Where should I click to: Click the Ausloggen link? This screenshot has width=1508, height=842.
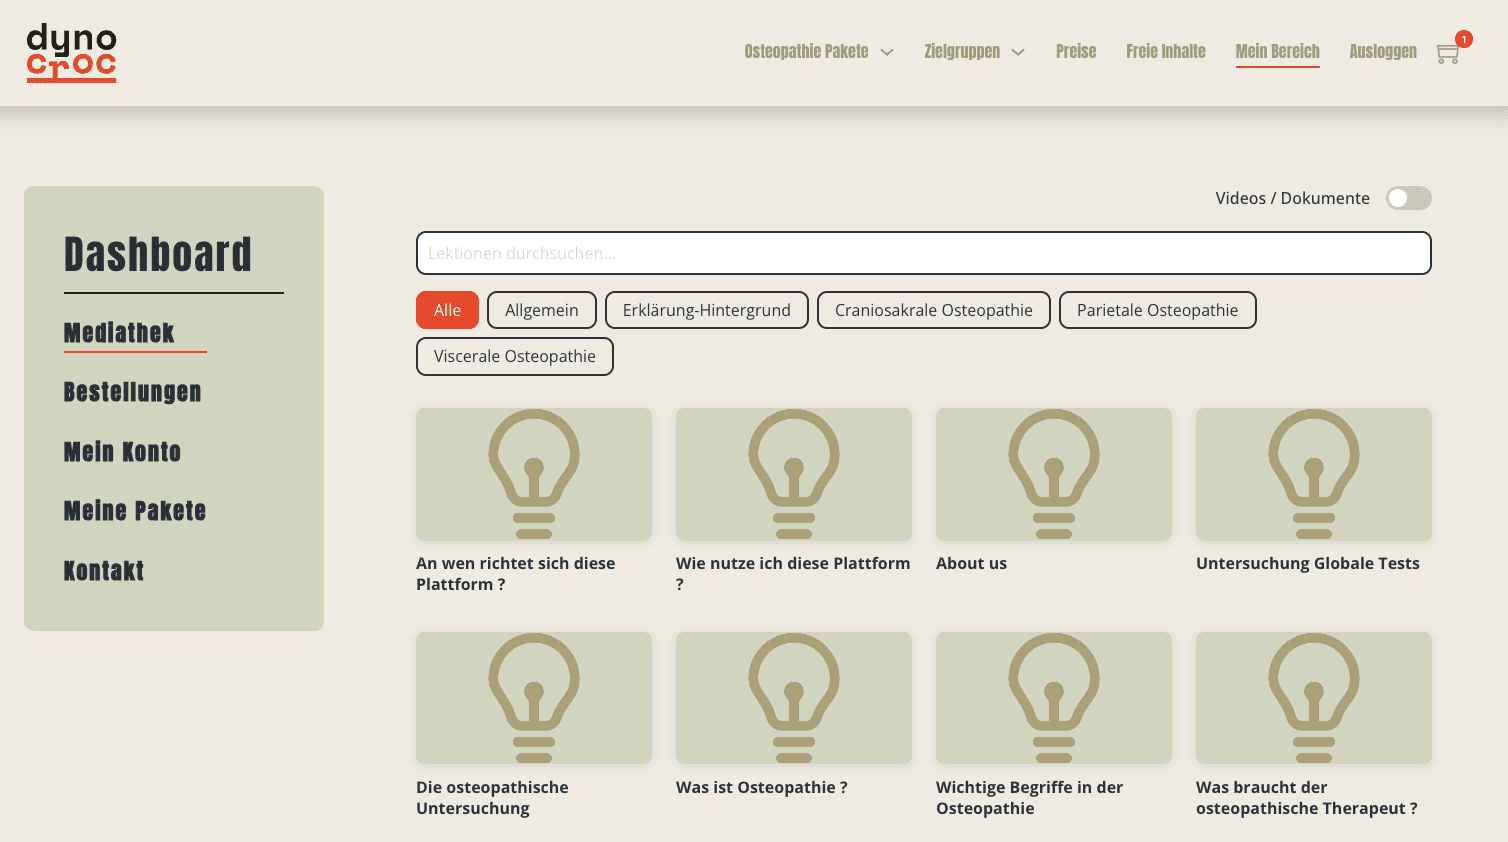(x=1382, y=52)
